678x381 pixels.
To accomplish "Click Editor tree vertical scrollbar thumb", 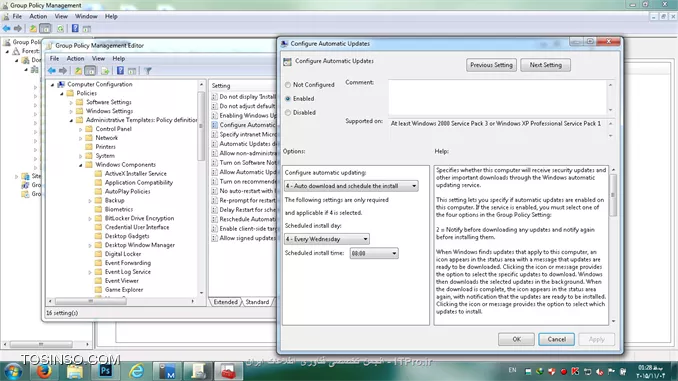I will [201, 126].
